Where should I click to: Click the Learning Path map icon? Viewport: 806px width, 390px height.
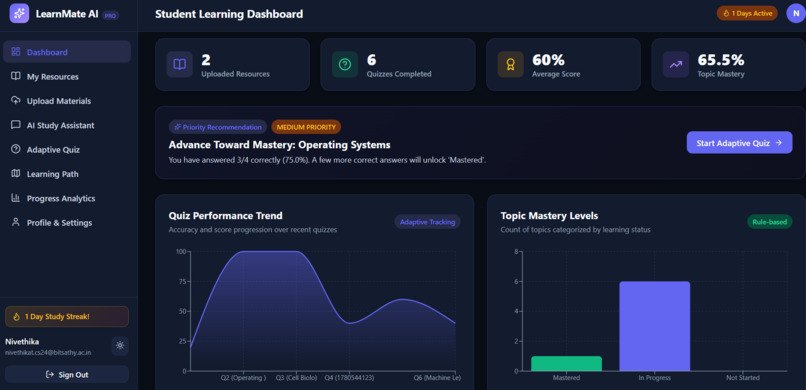tap(15, 174)
